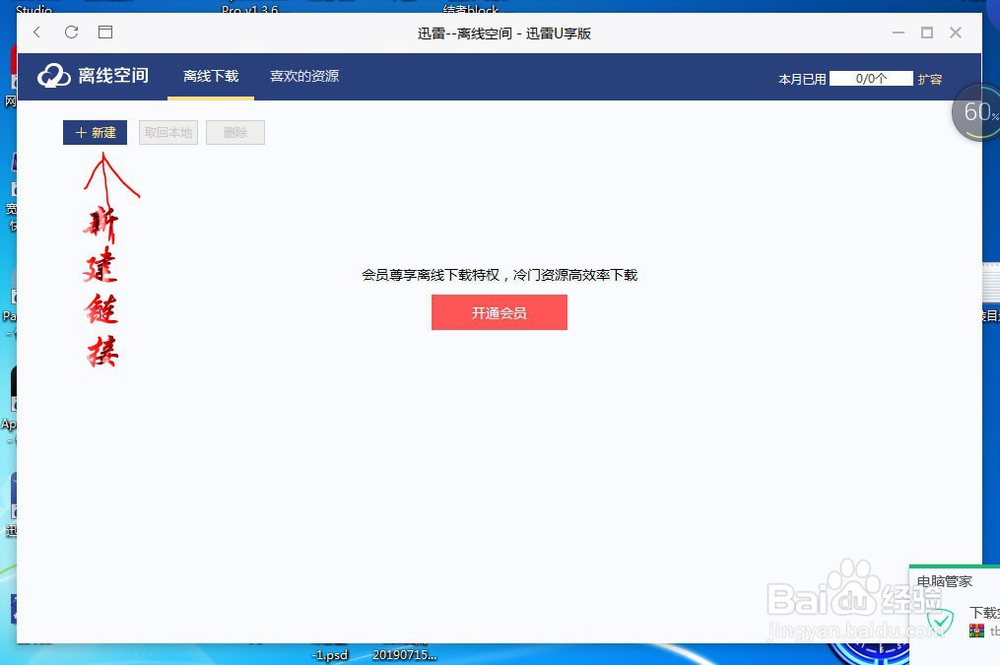Click the 20190715 desktop file label
This screenshot has width=1000, height=665.
click(x=404, y=655)
